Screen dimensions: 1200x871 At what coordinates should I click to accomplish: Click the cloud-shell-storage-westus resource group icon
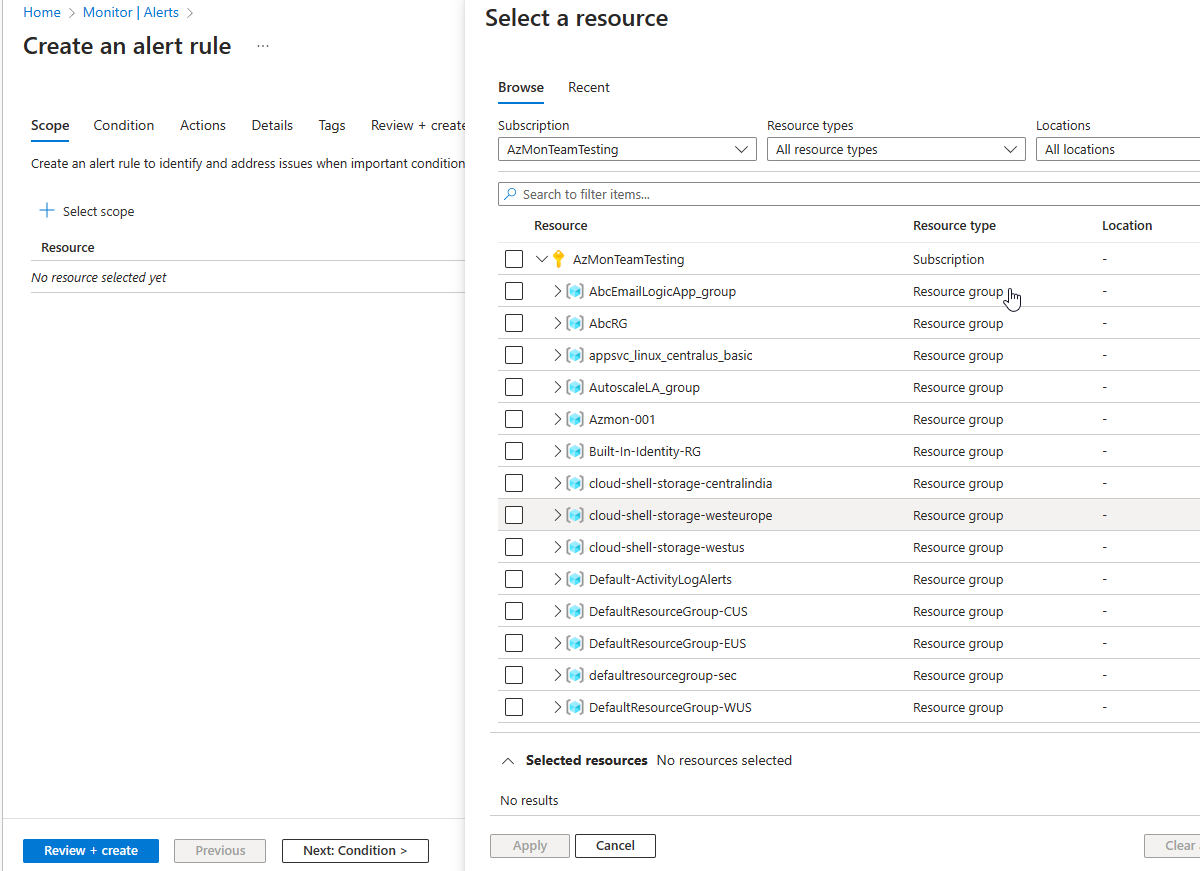[x=575, y=547]
